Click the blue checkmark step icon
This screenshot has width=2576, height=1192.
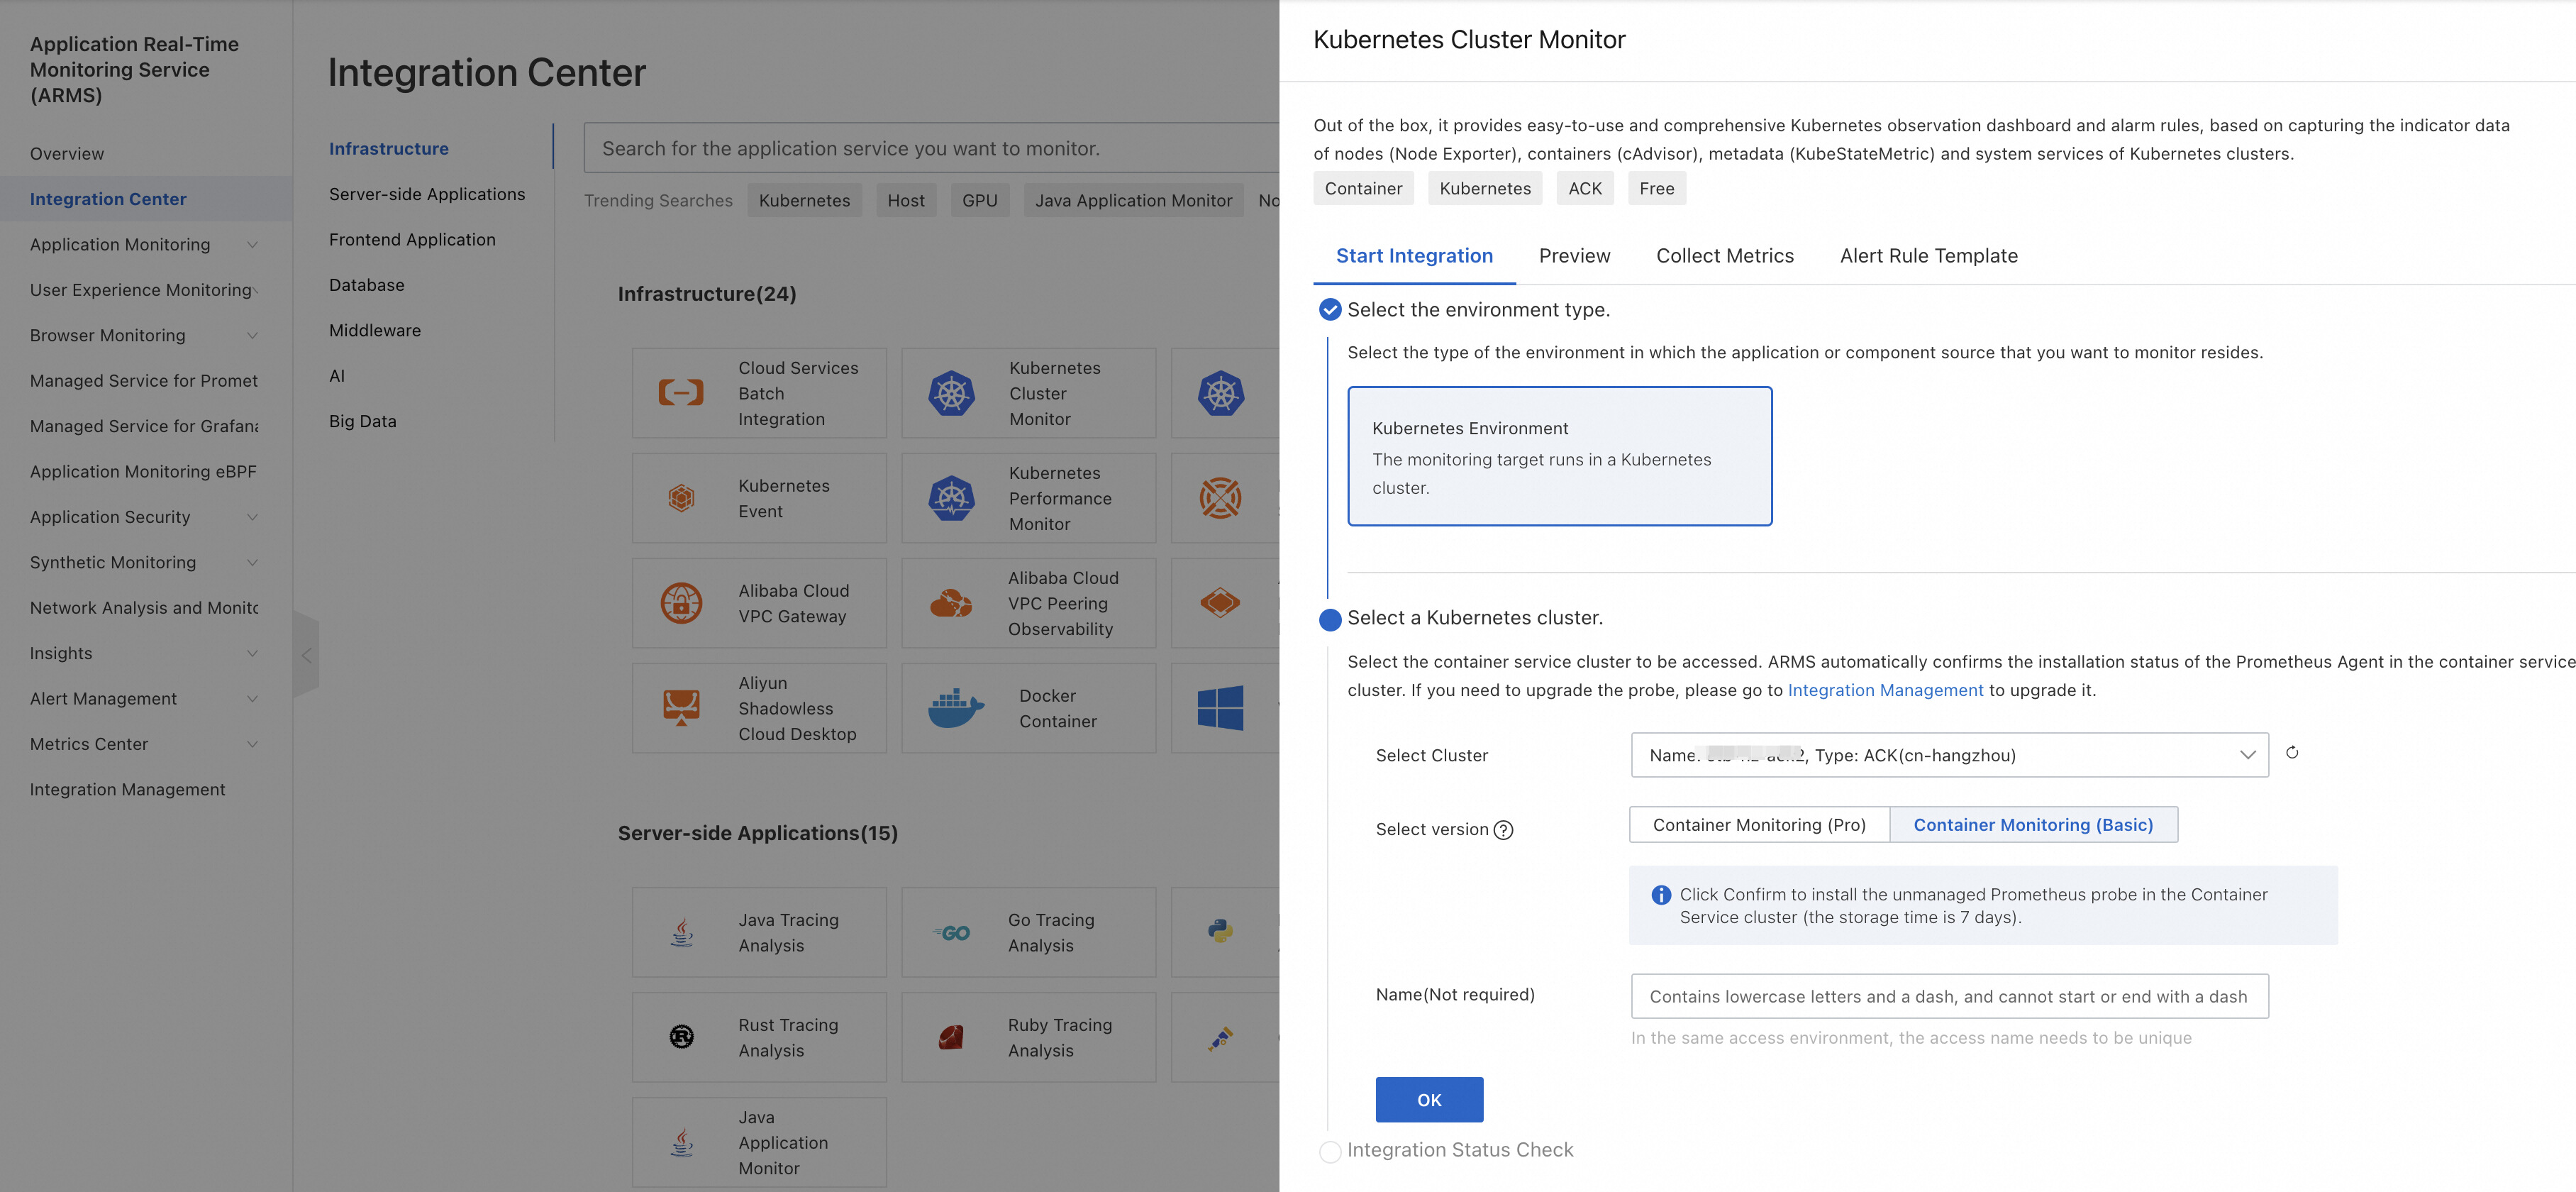(1330, 310)
